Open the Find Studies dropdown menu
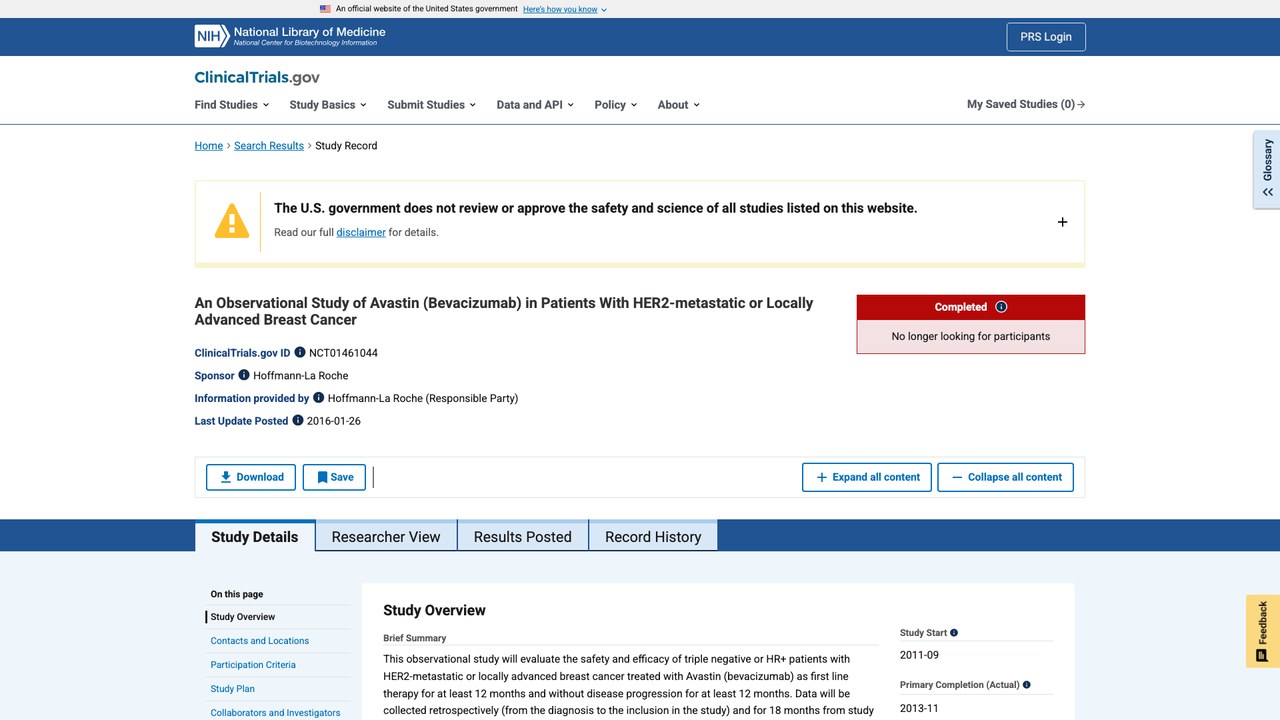This screenshot has width=1280, height=720. pos(232,104)
